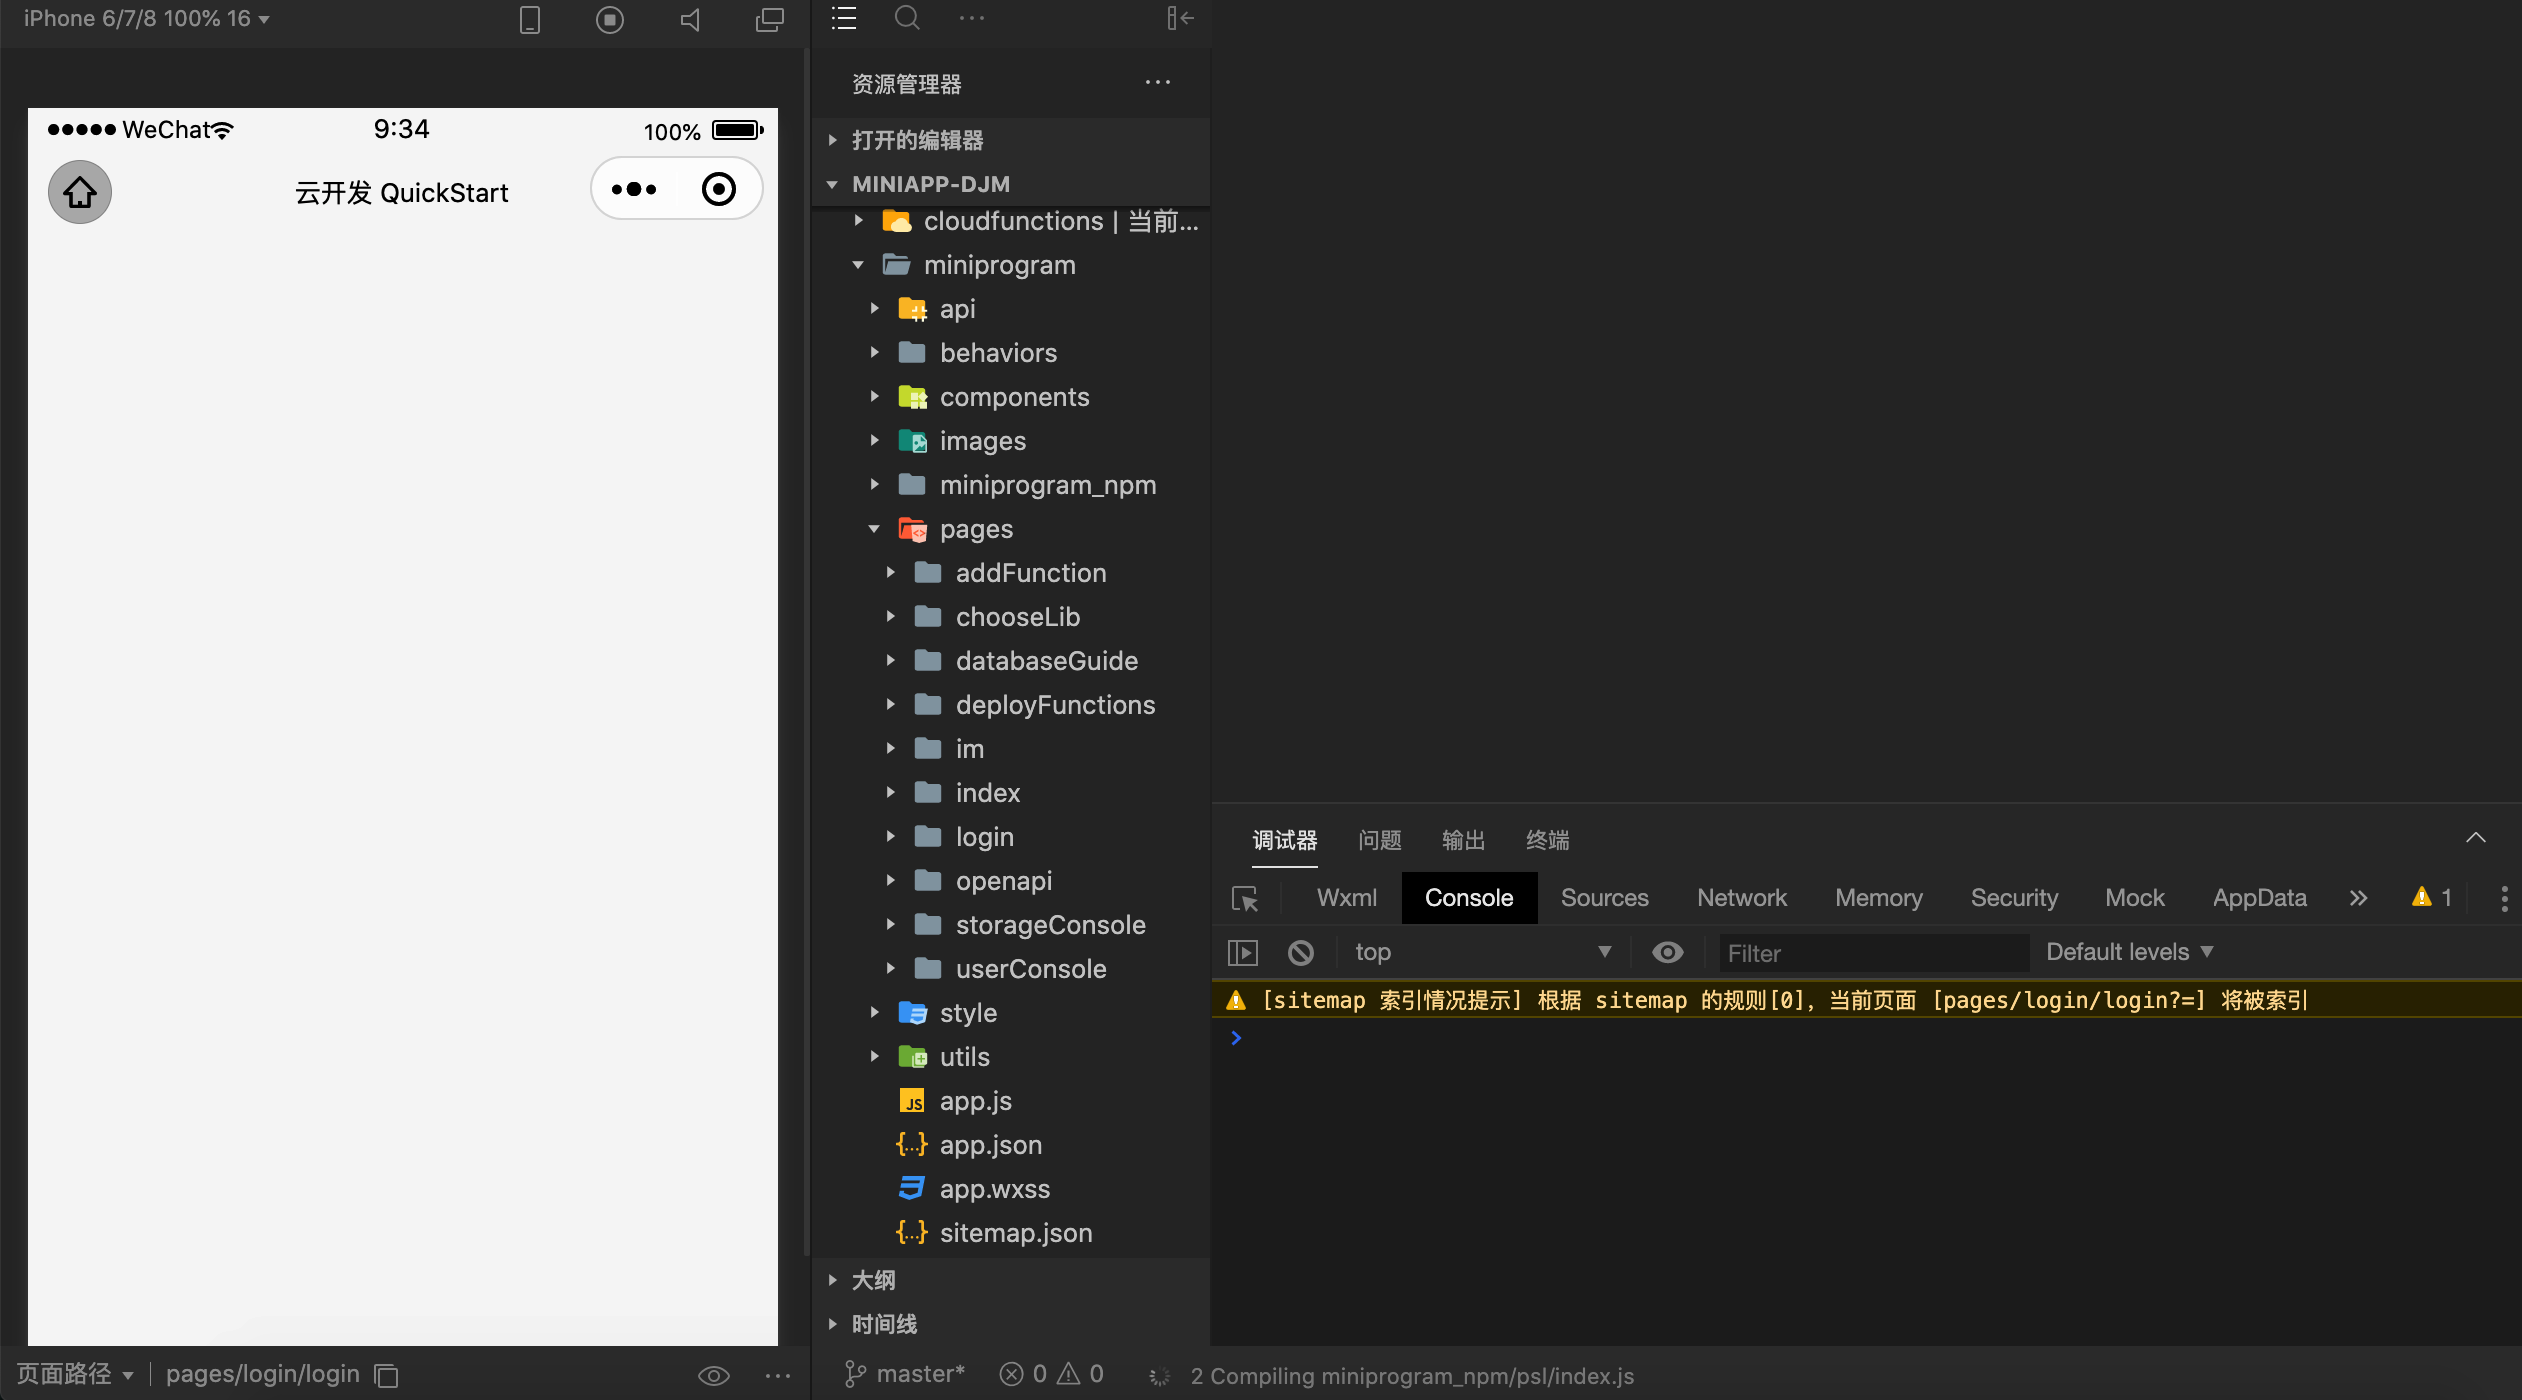The height and width of the screenshot is (1400, 2522).
Task: Open the app.json file
Action: 990,1145
